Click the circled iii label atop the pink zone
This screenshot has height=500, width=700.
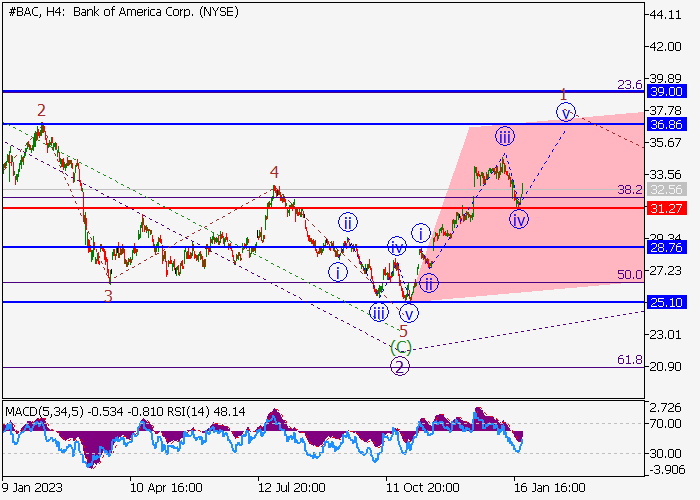pos(504,136)
